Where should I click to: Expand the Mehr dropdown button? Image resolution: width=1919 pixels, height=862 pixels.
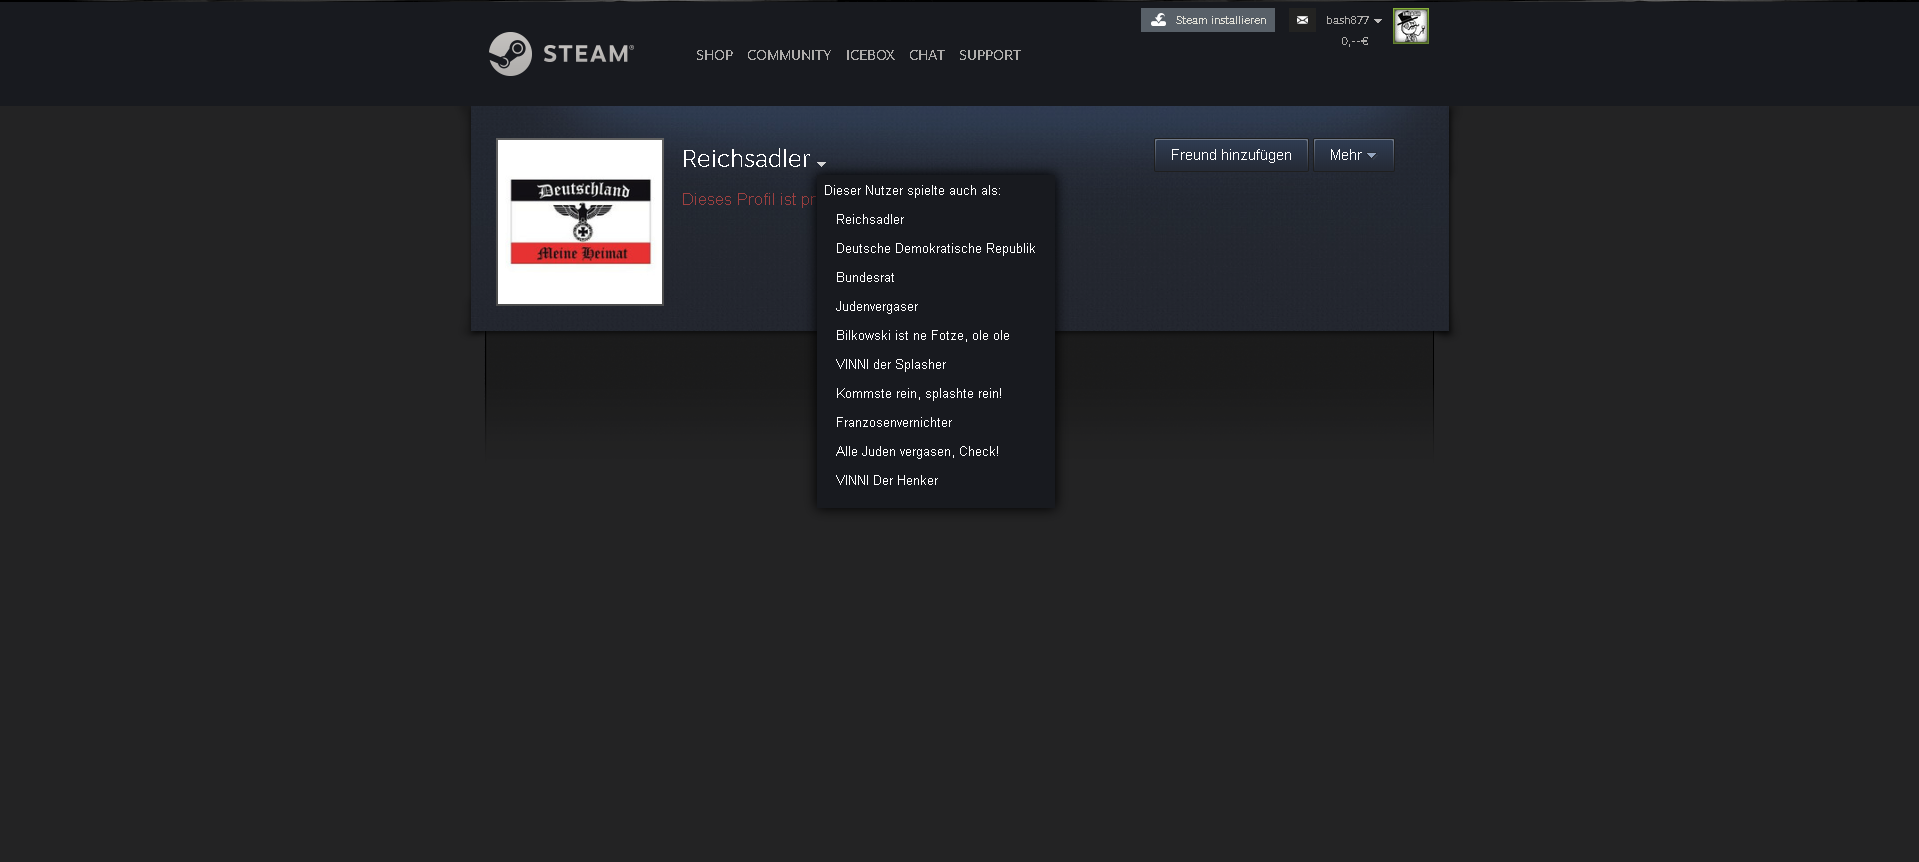(1352, 155)
